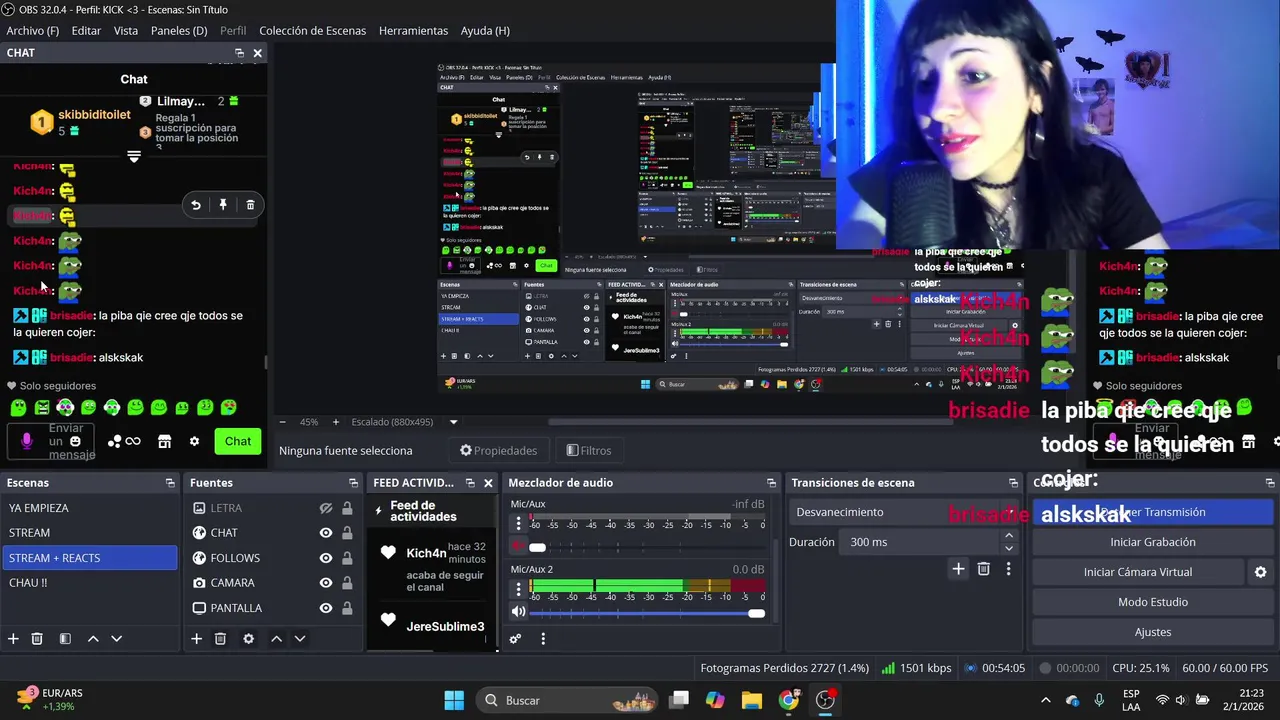Toggle lock on CAMARA source

pos(347,583)
